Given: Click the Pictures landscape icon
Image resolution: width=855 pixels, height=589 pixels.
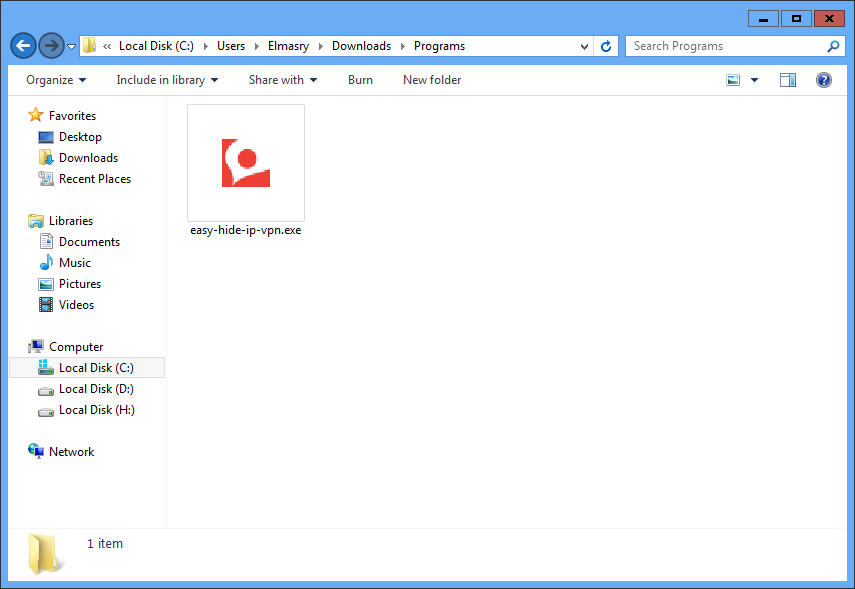Looking at the screenshot, I should coord(46,284).
